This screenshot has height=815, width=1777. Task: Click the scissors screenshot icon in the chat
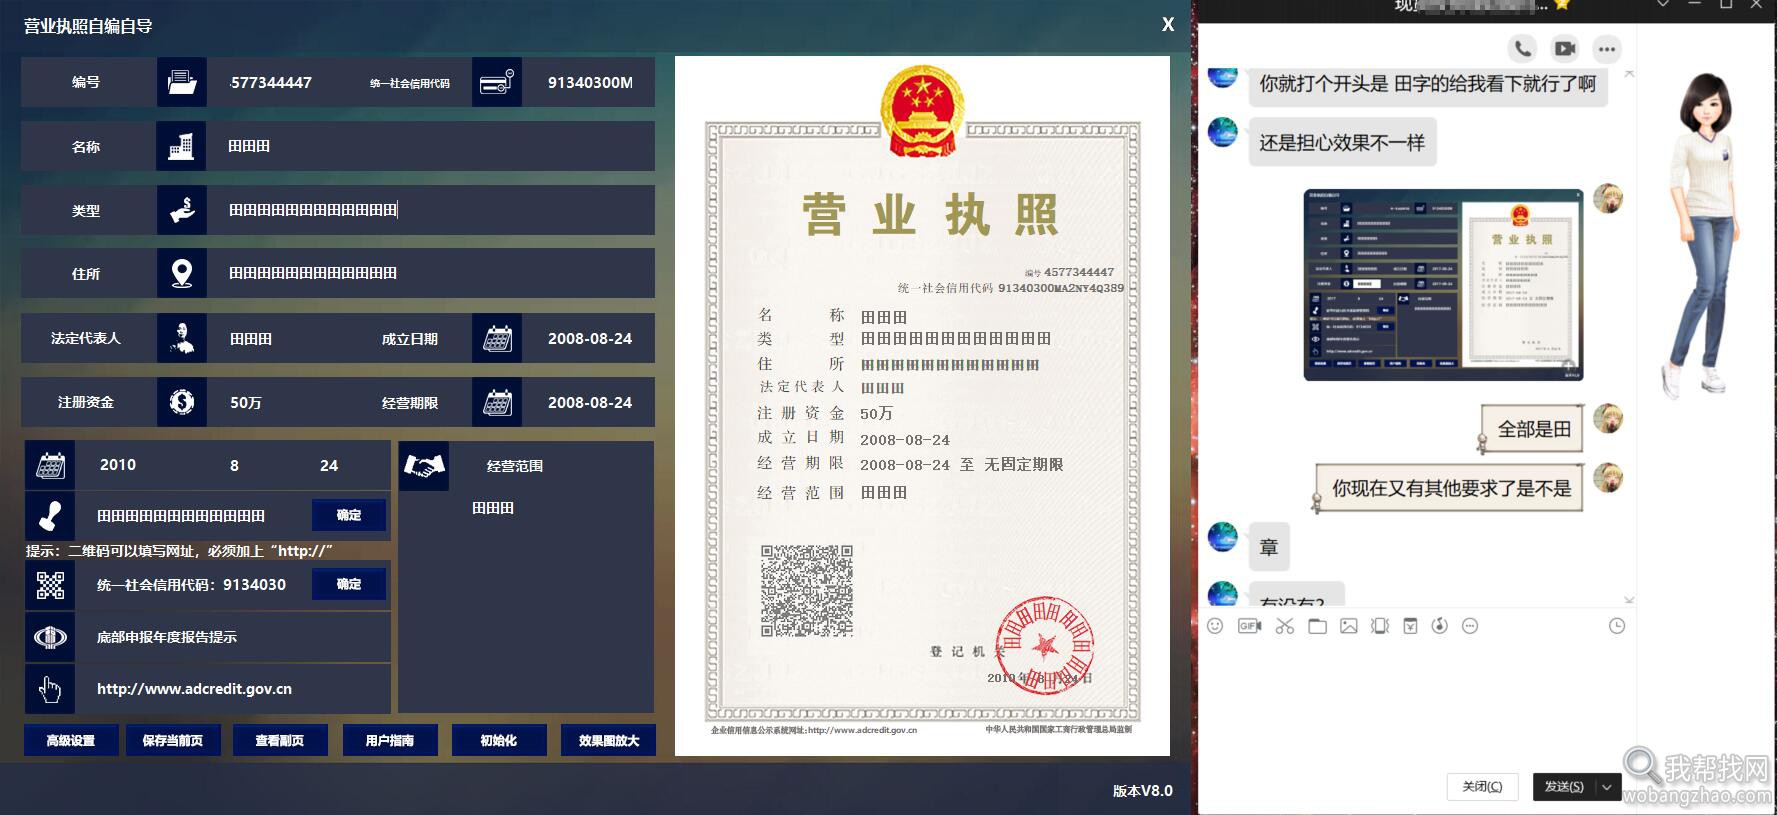coord(1285,626)
